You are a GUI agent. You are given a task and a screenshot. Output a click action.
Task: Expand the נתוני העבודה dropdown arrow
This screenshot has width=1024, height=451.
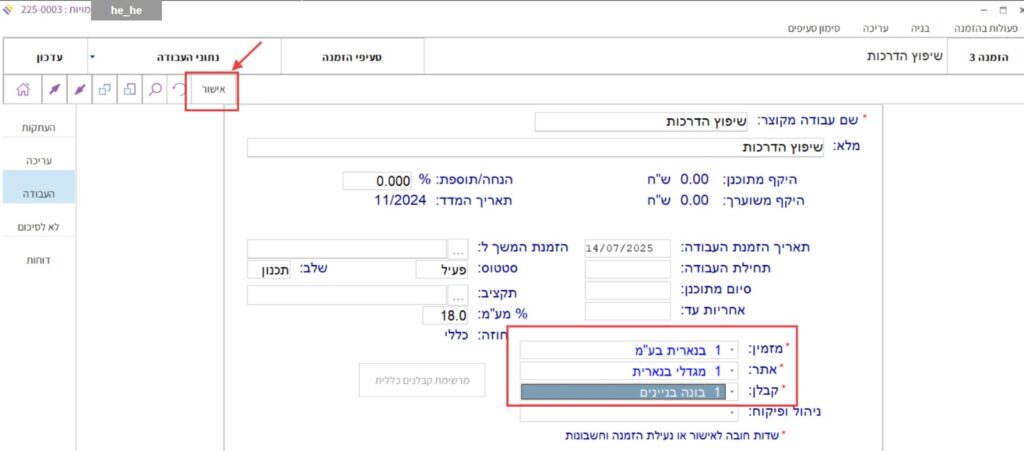[x=92, y=57]
